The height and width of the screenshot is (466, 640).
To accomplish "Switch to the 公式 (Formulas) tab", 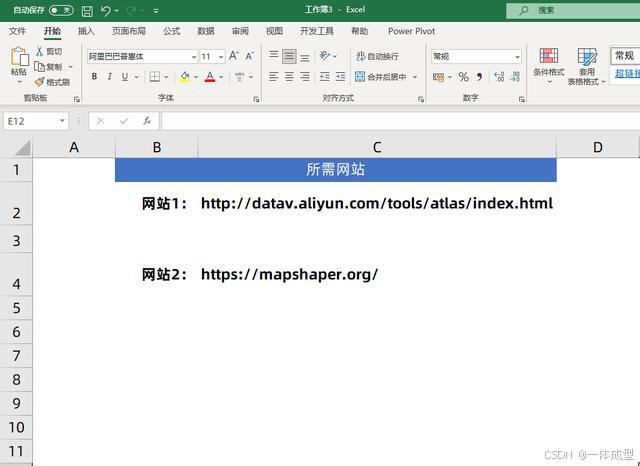I will [171, 31].
